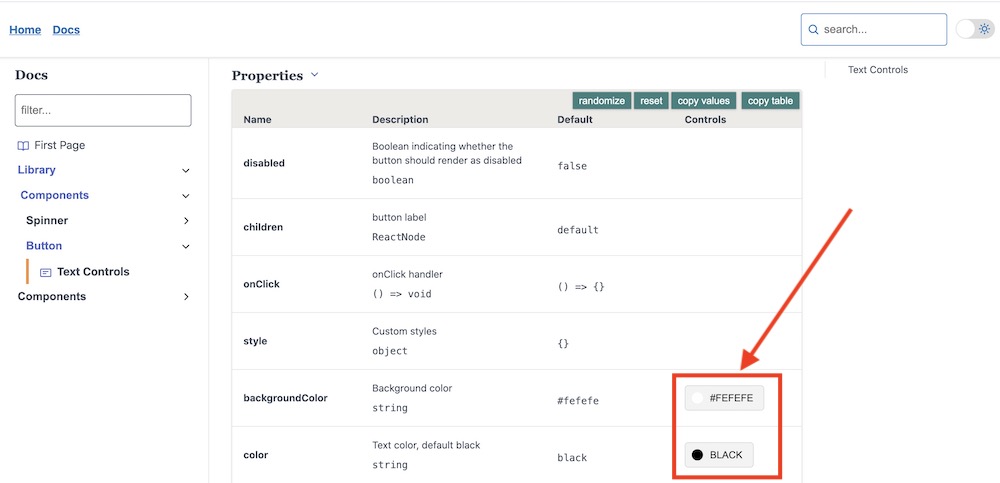Click the Default column header
Viewport: 1000px width, 483px height.
click(x=575, y=119)
